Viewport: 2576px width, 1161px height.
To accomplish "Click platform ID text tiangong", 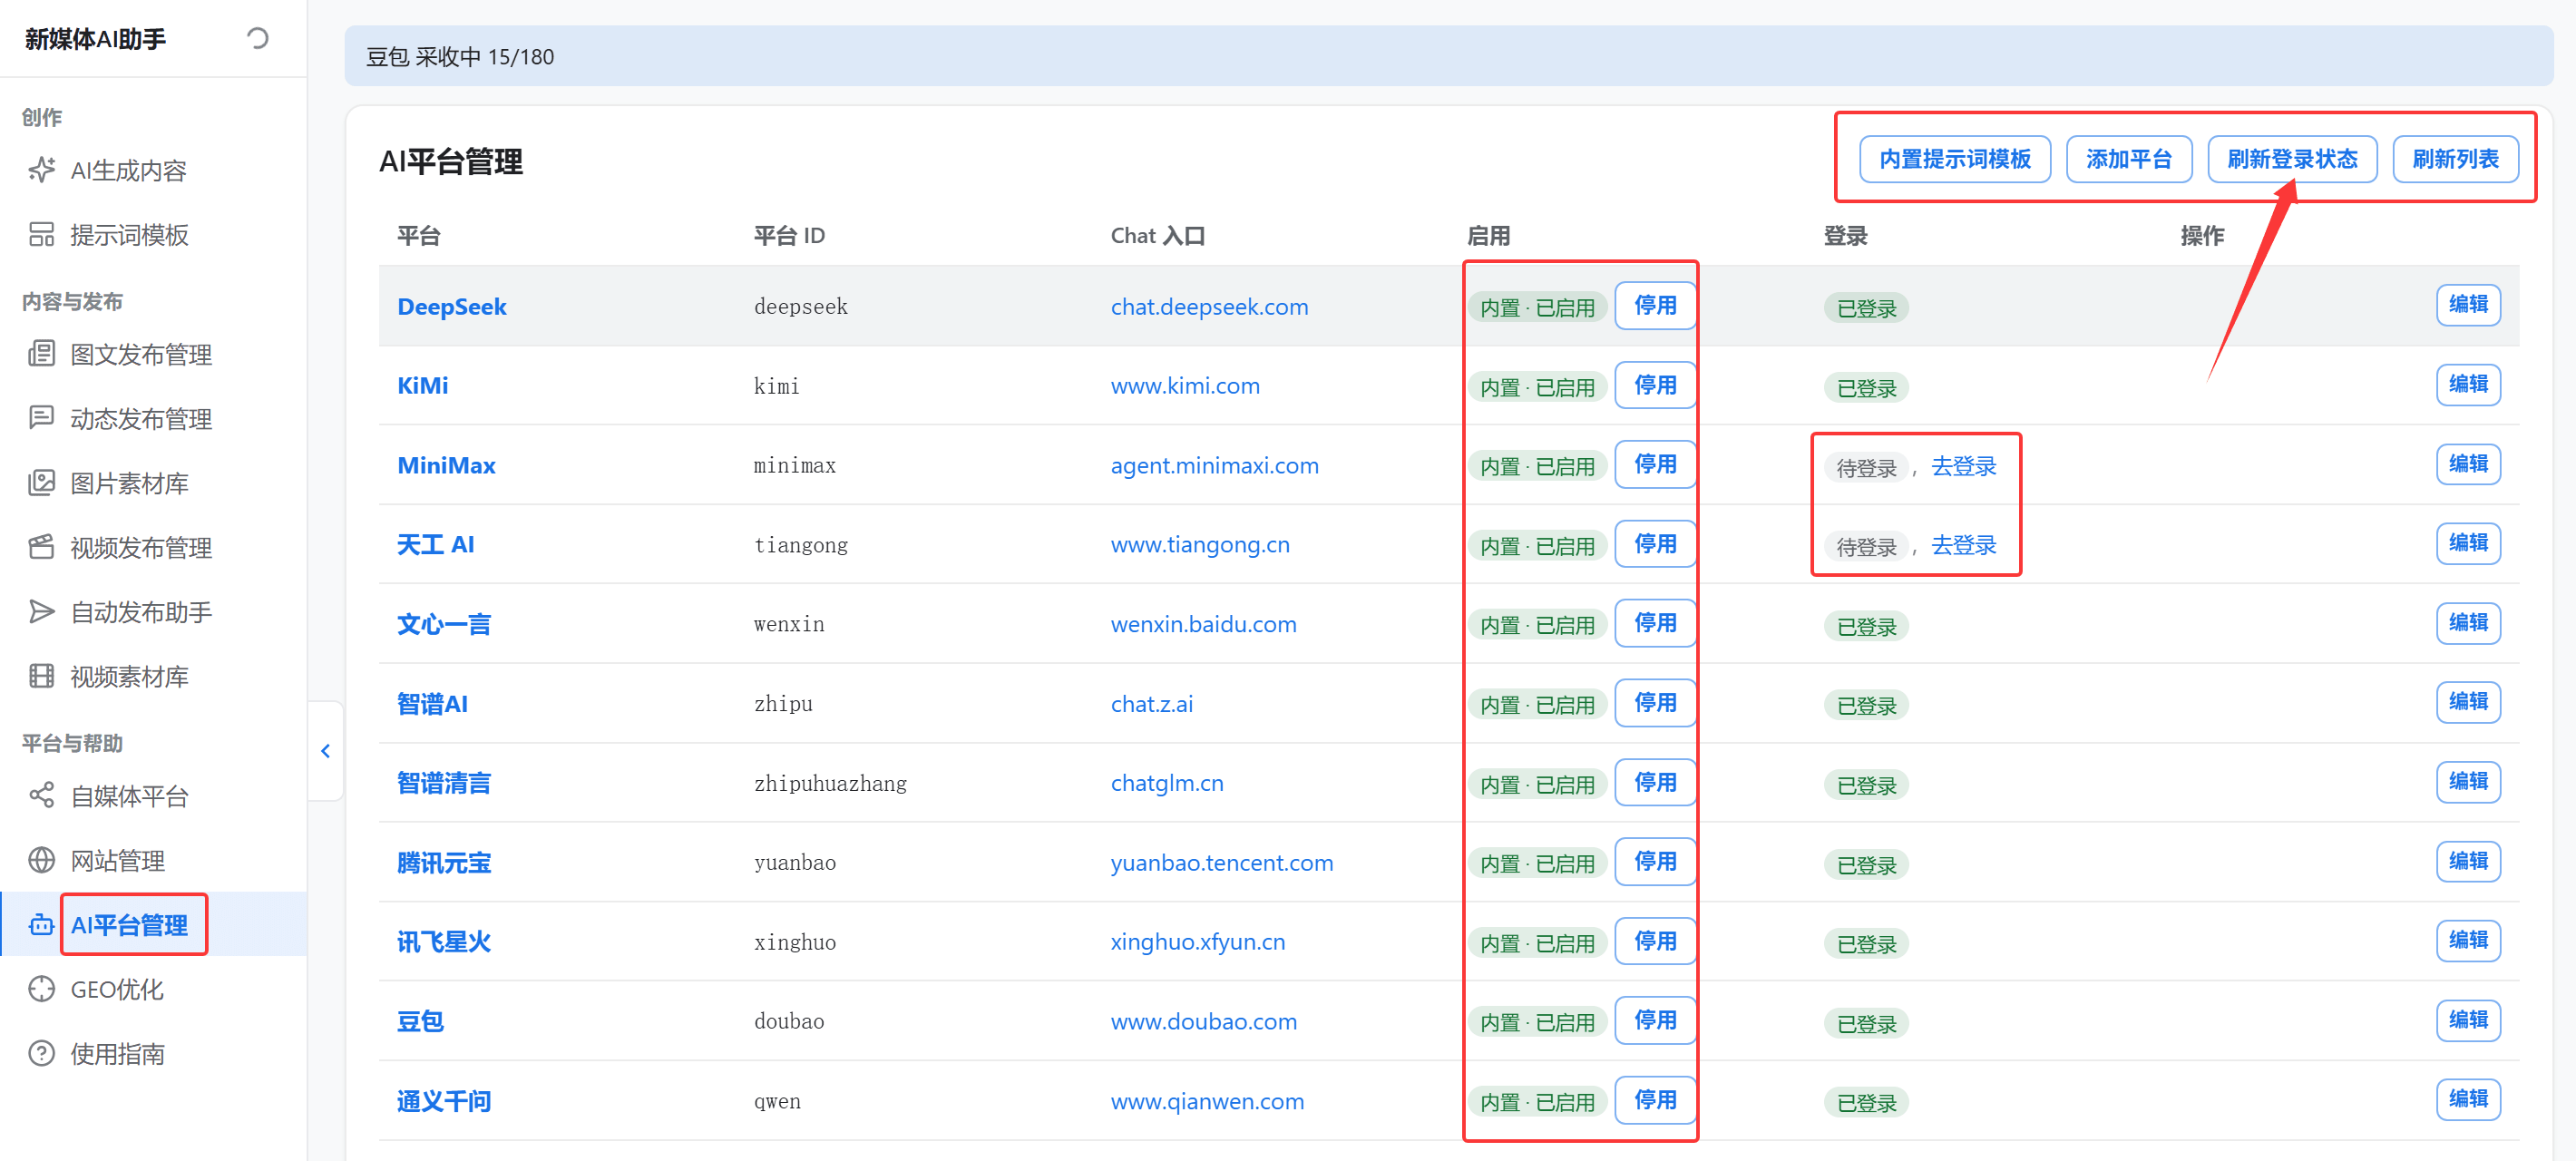I will point(800,545).
